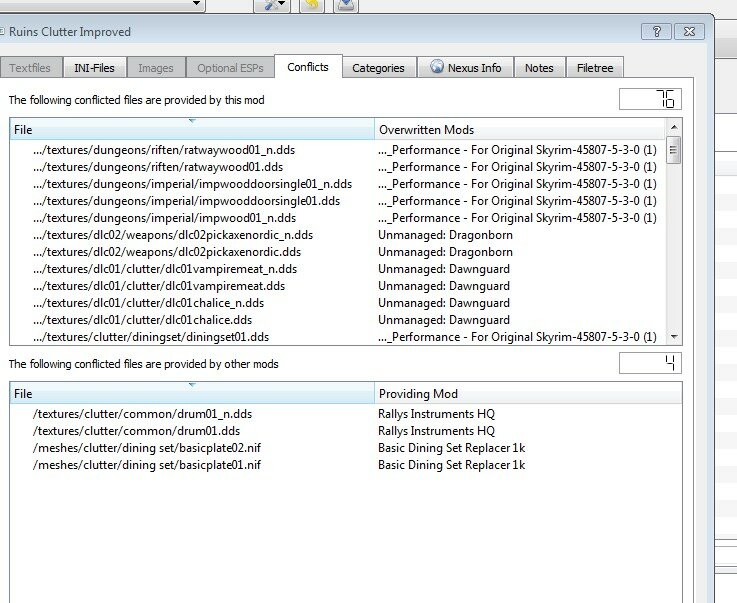Click the wrench tools icon in toolbar
The height and width of the screenshot is (603, 737).
click(x=271, y=6)
